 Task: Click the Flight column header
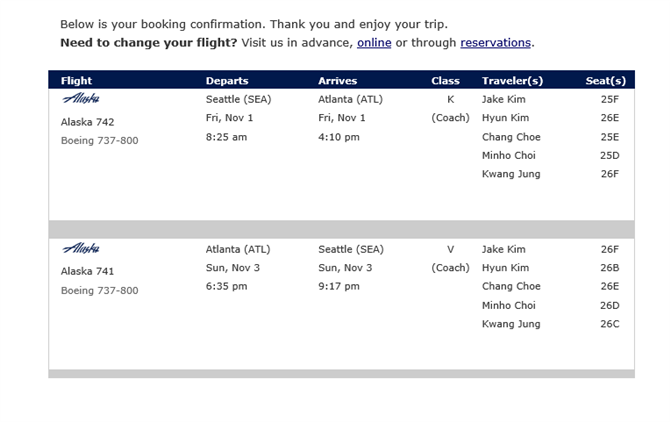(76, 81)
